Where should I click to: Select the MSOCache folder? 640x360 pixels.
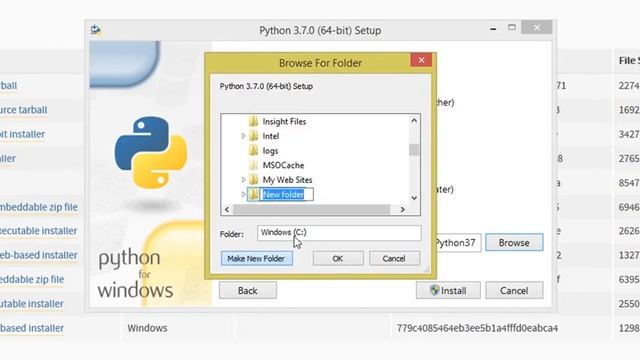pos(283,165)
